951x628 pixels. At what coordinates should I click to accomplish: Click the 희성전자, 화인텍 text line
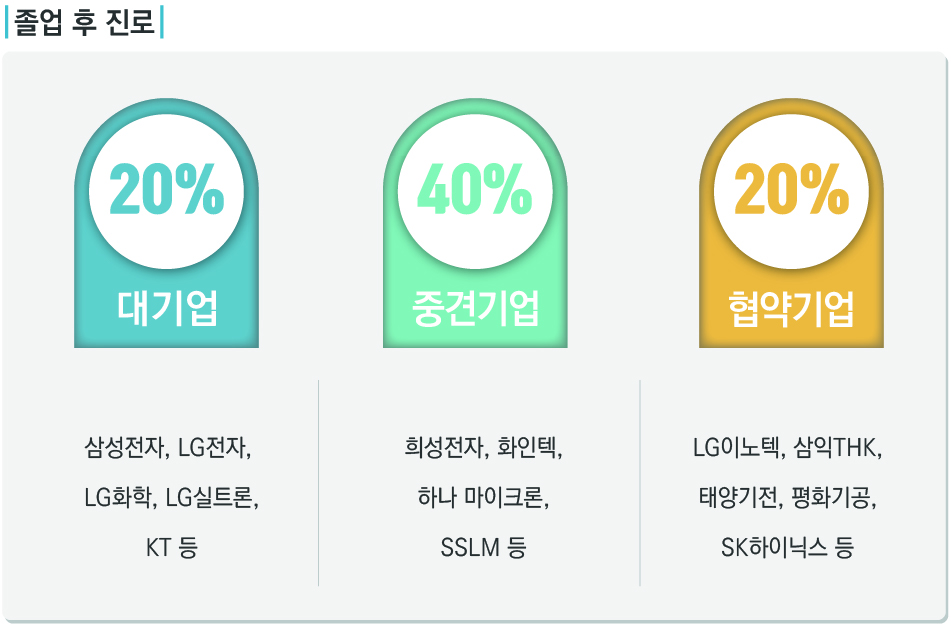(x=483, y=448)
